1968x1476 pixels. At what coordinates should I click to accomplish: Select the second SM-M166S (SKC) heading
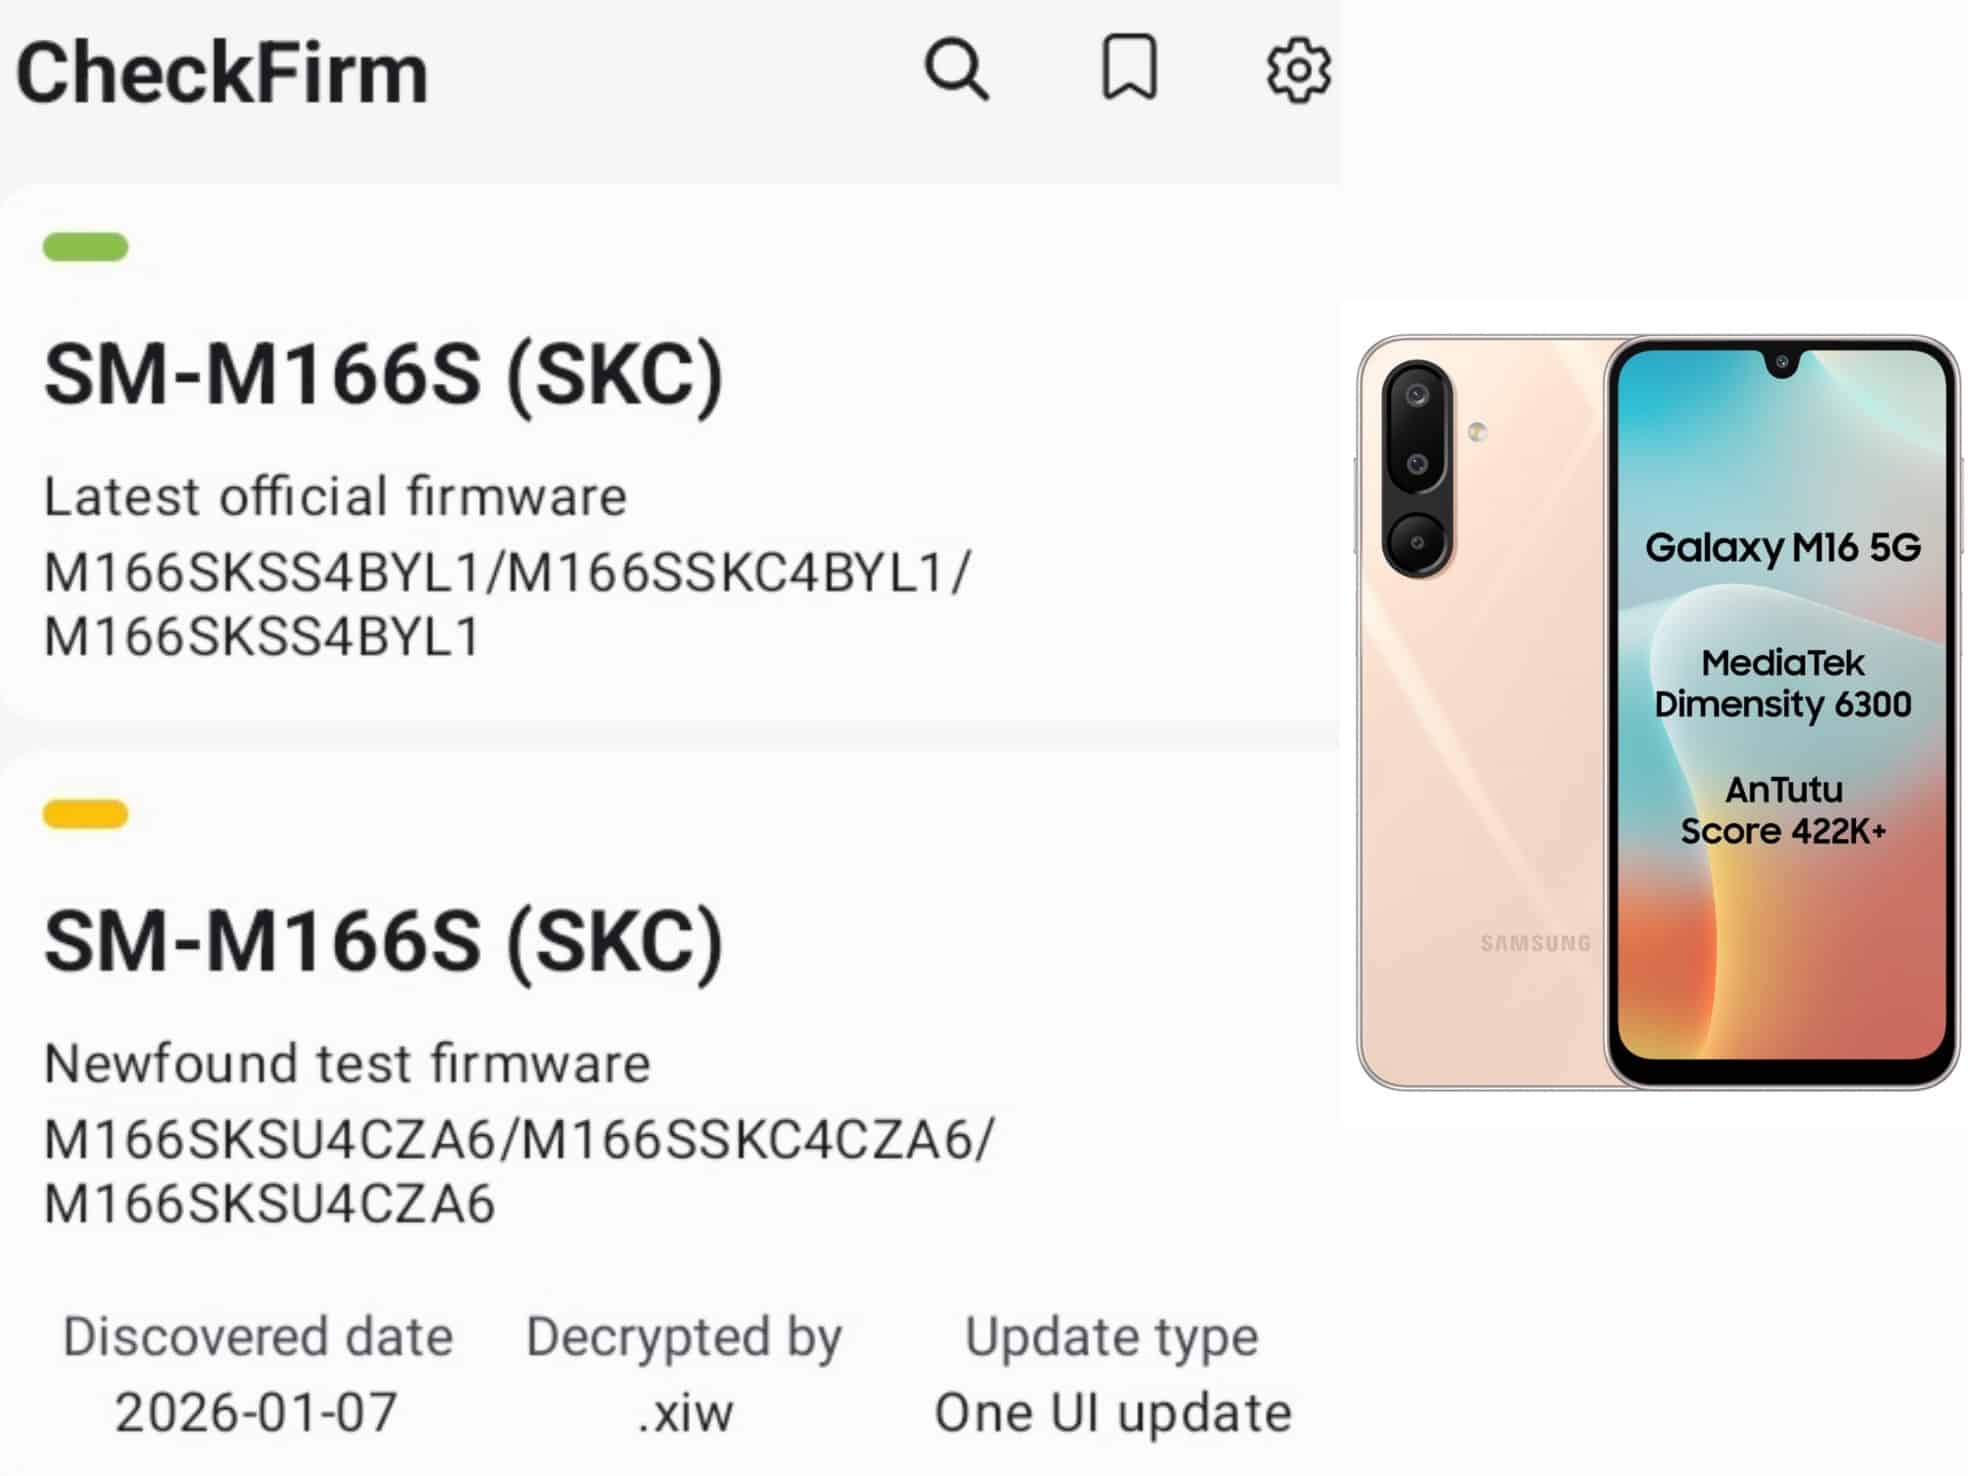tap(383, 942)
